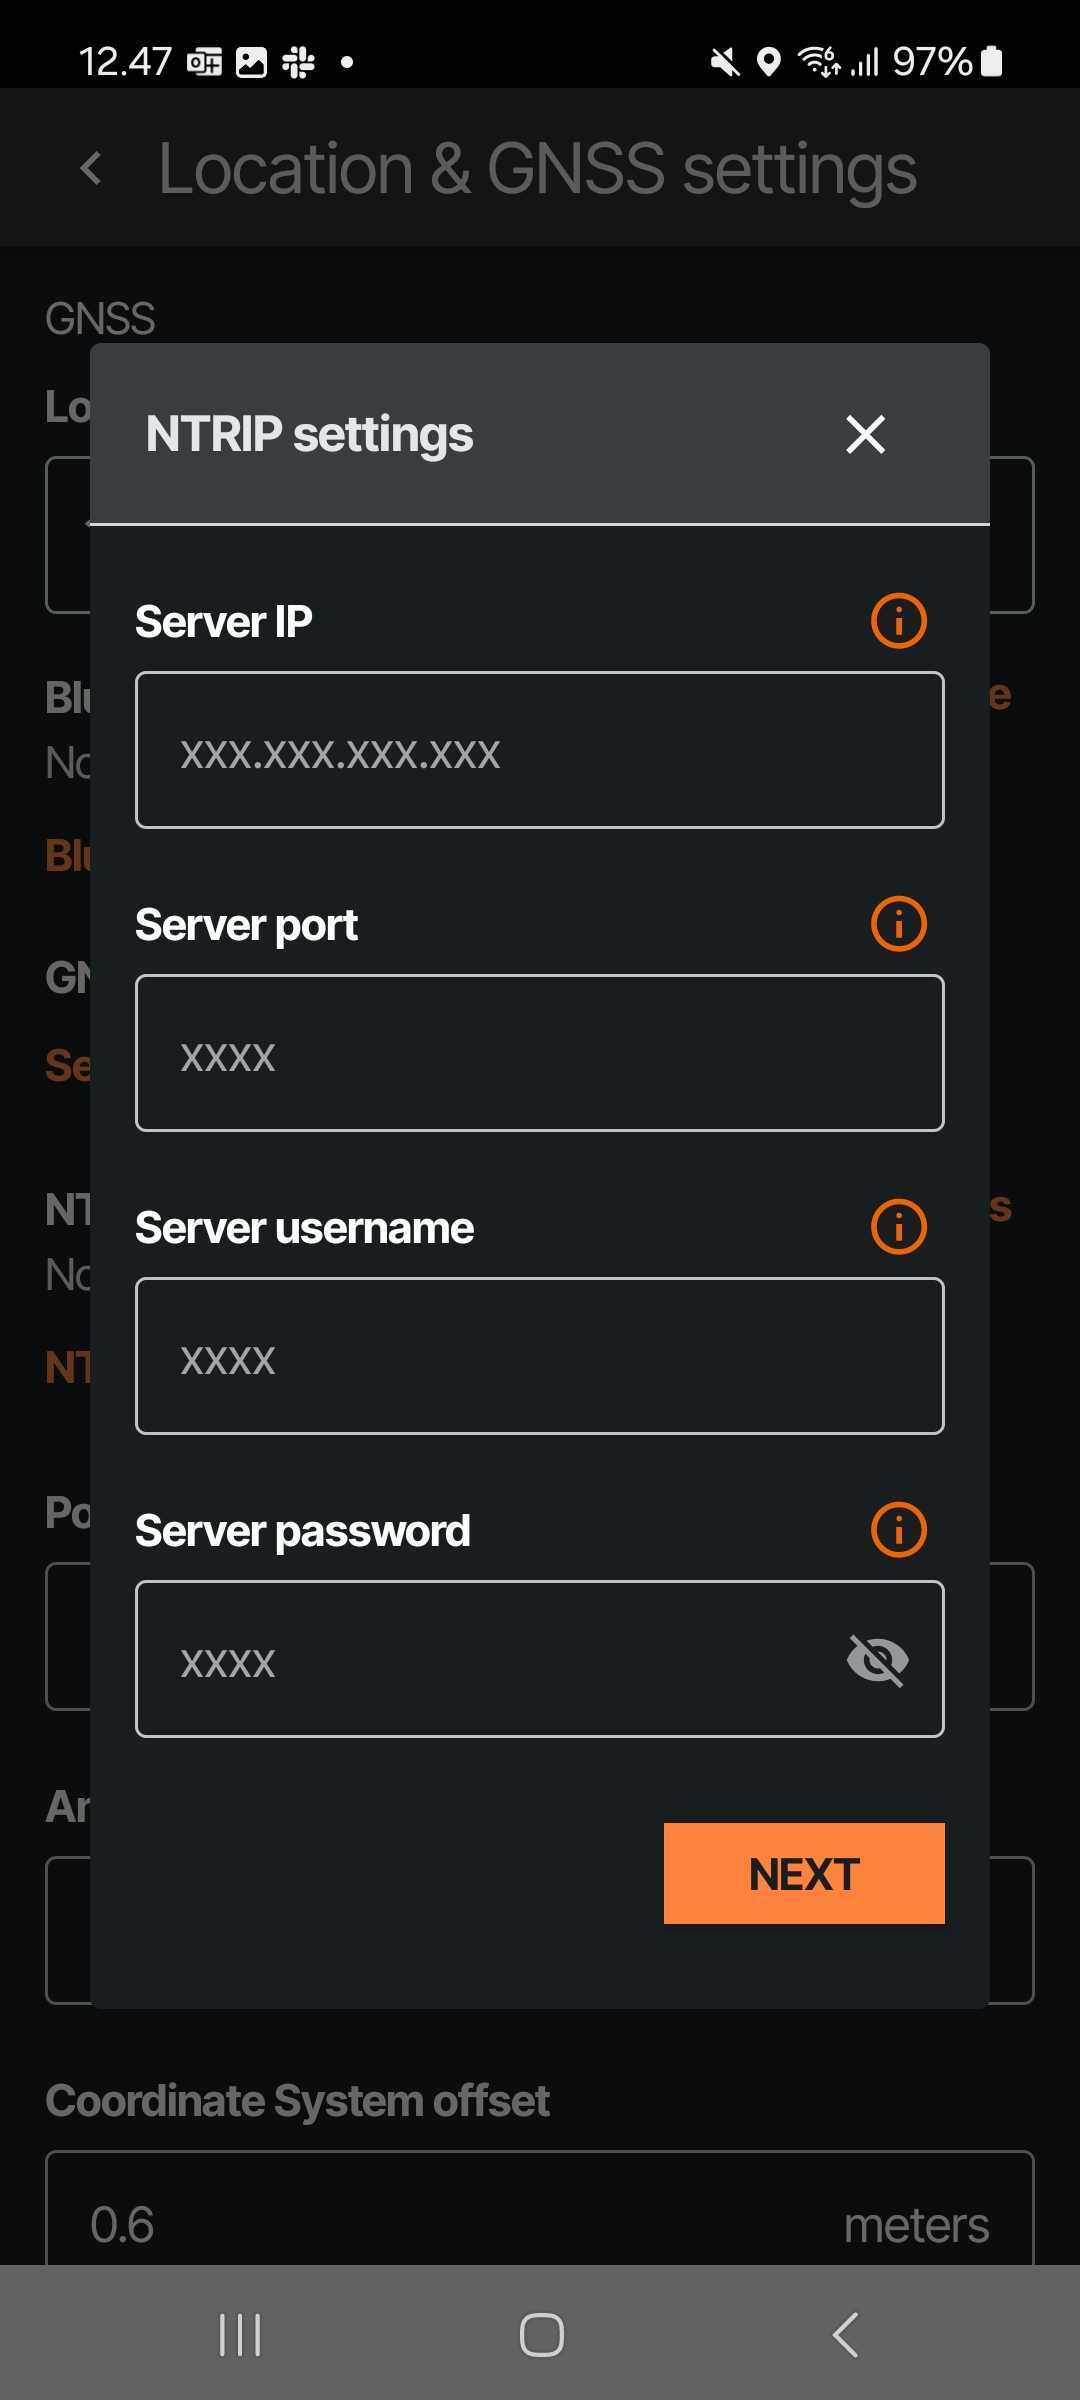Tap the NTRIP settings dialog title

click(309, 434)
